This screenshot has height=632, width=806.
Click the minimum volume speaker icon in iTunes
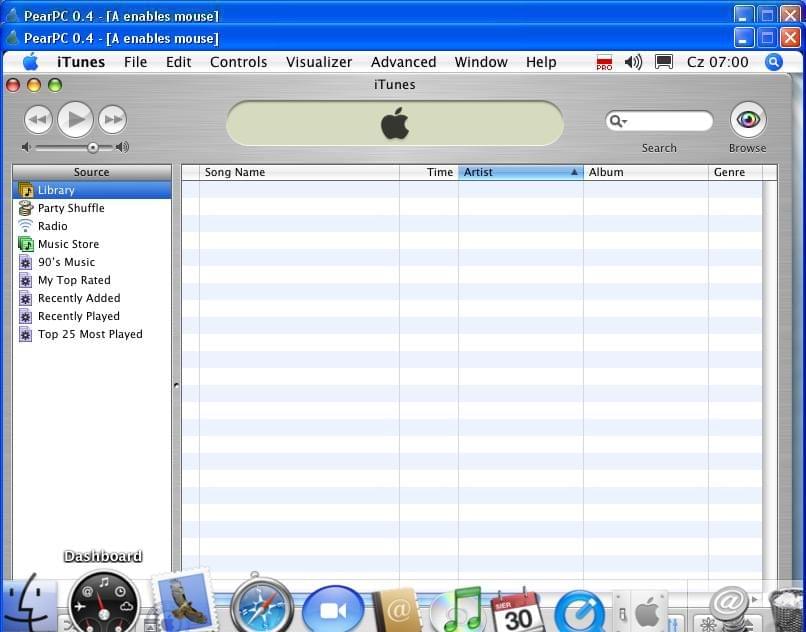pos(26,148)
